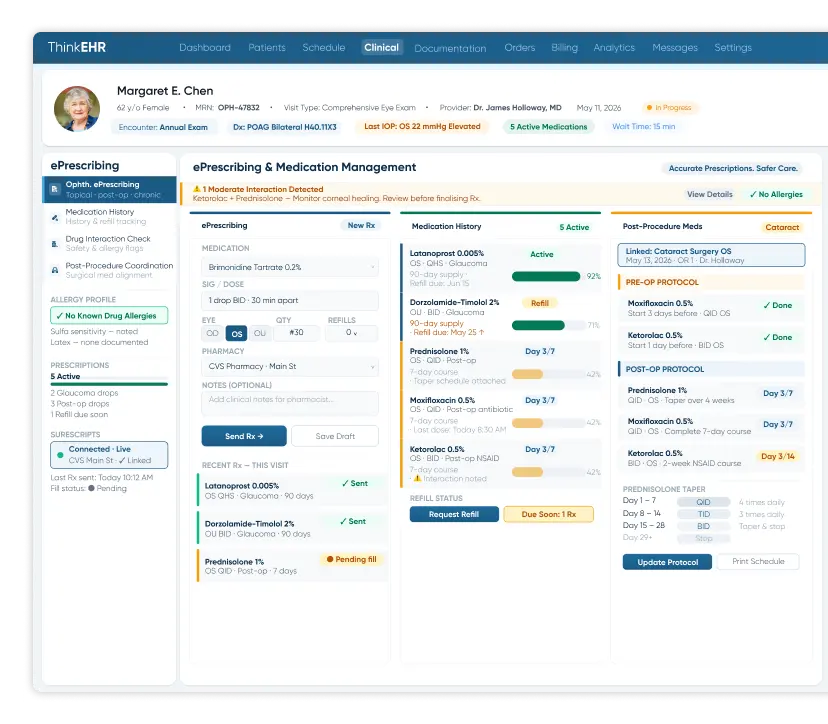Click the Cataract tag in Post-Procedure Meds

[782, 227]
